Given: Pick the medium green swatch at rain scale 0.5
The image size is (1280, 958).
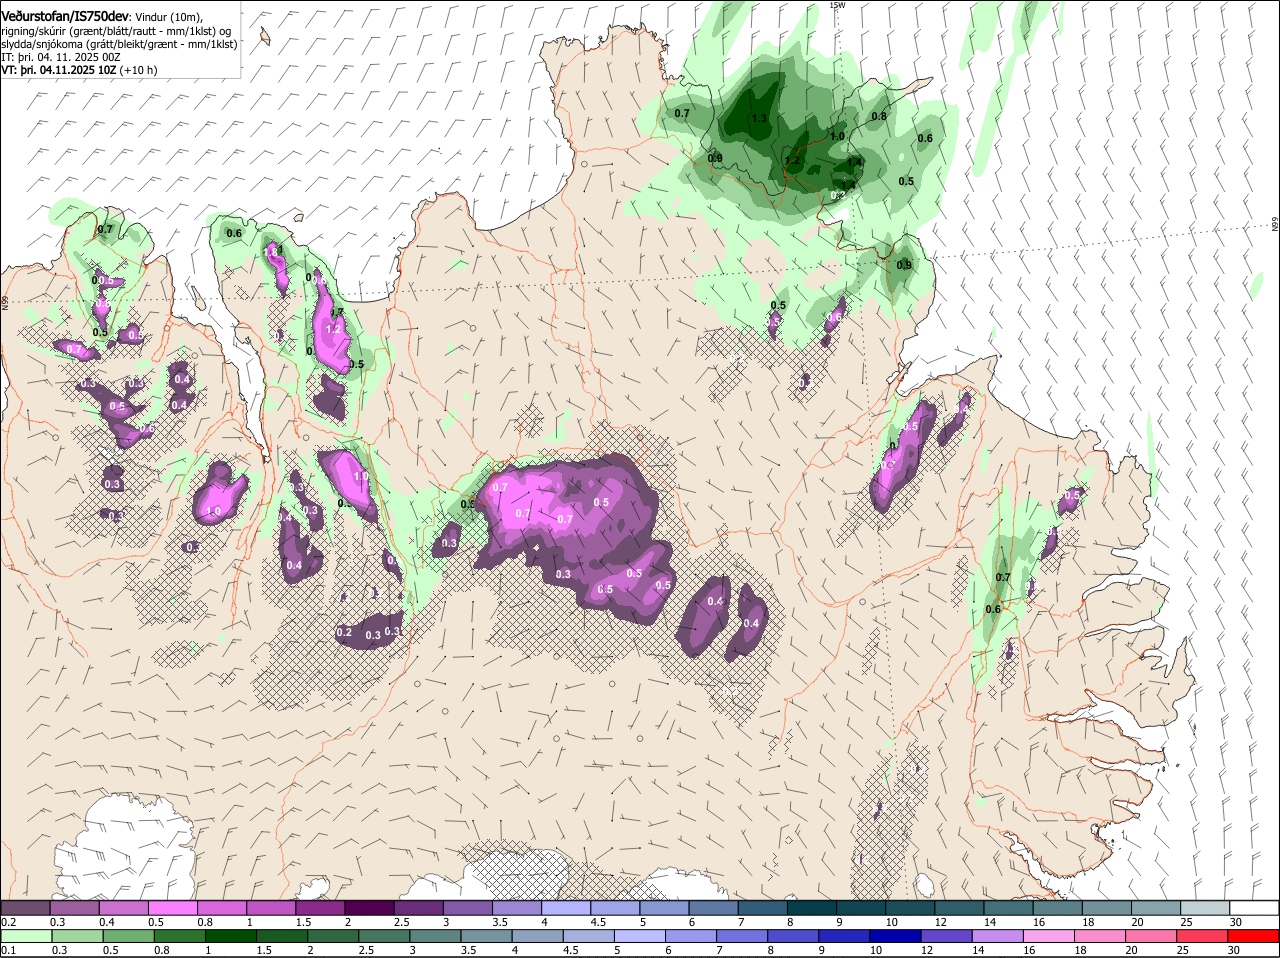Looking at the screenshot, I should click(130, 935).
